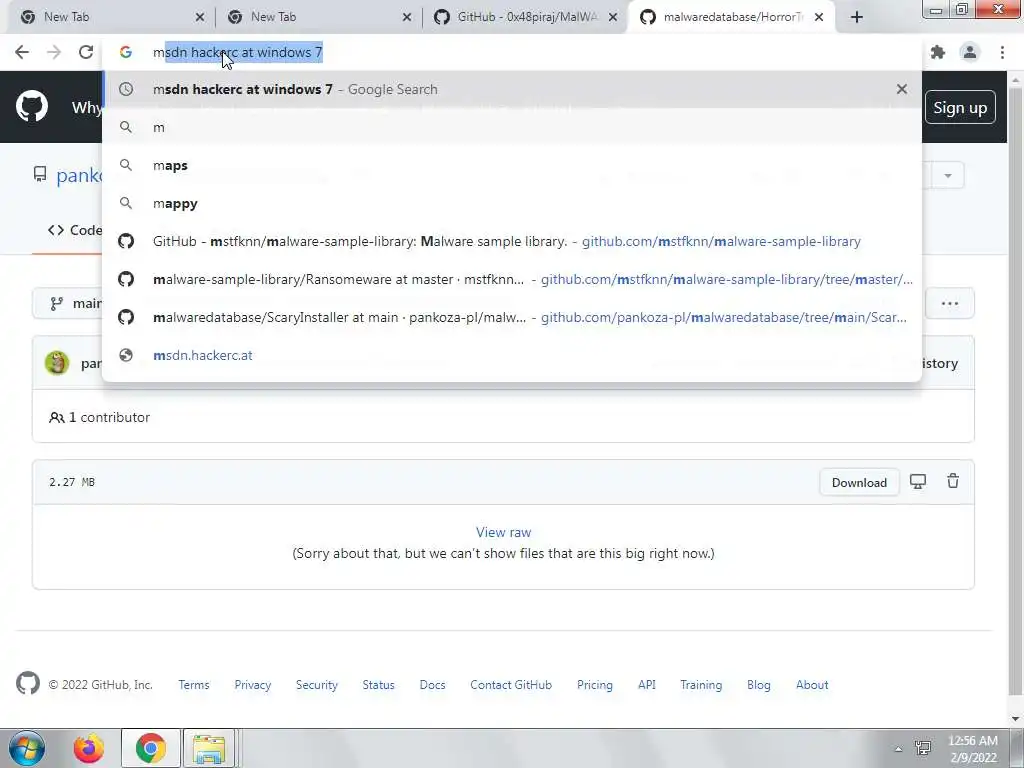Click the network tray icon

point(923,748)
